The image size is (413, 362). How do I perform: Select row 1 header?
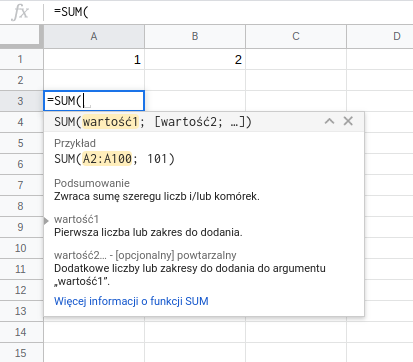pyautogui.click(x=21, y=59)
